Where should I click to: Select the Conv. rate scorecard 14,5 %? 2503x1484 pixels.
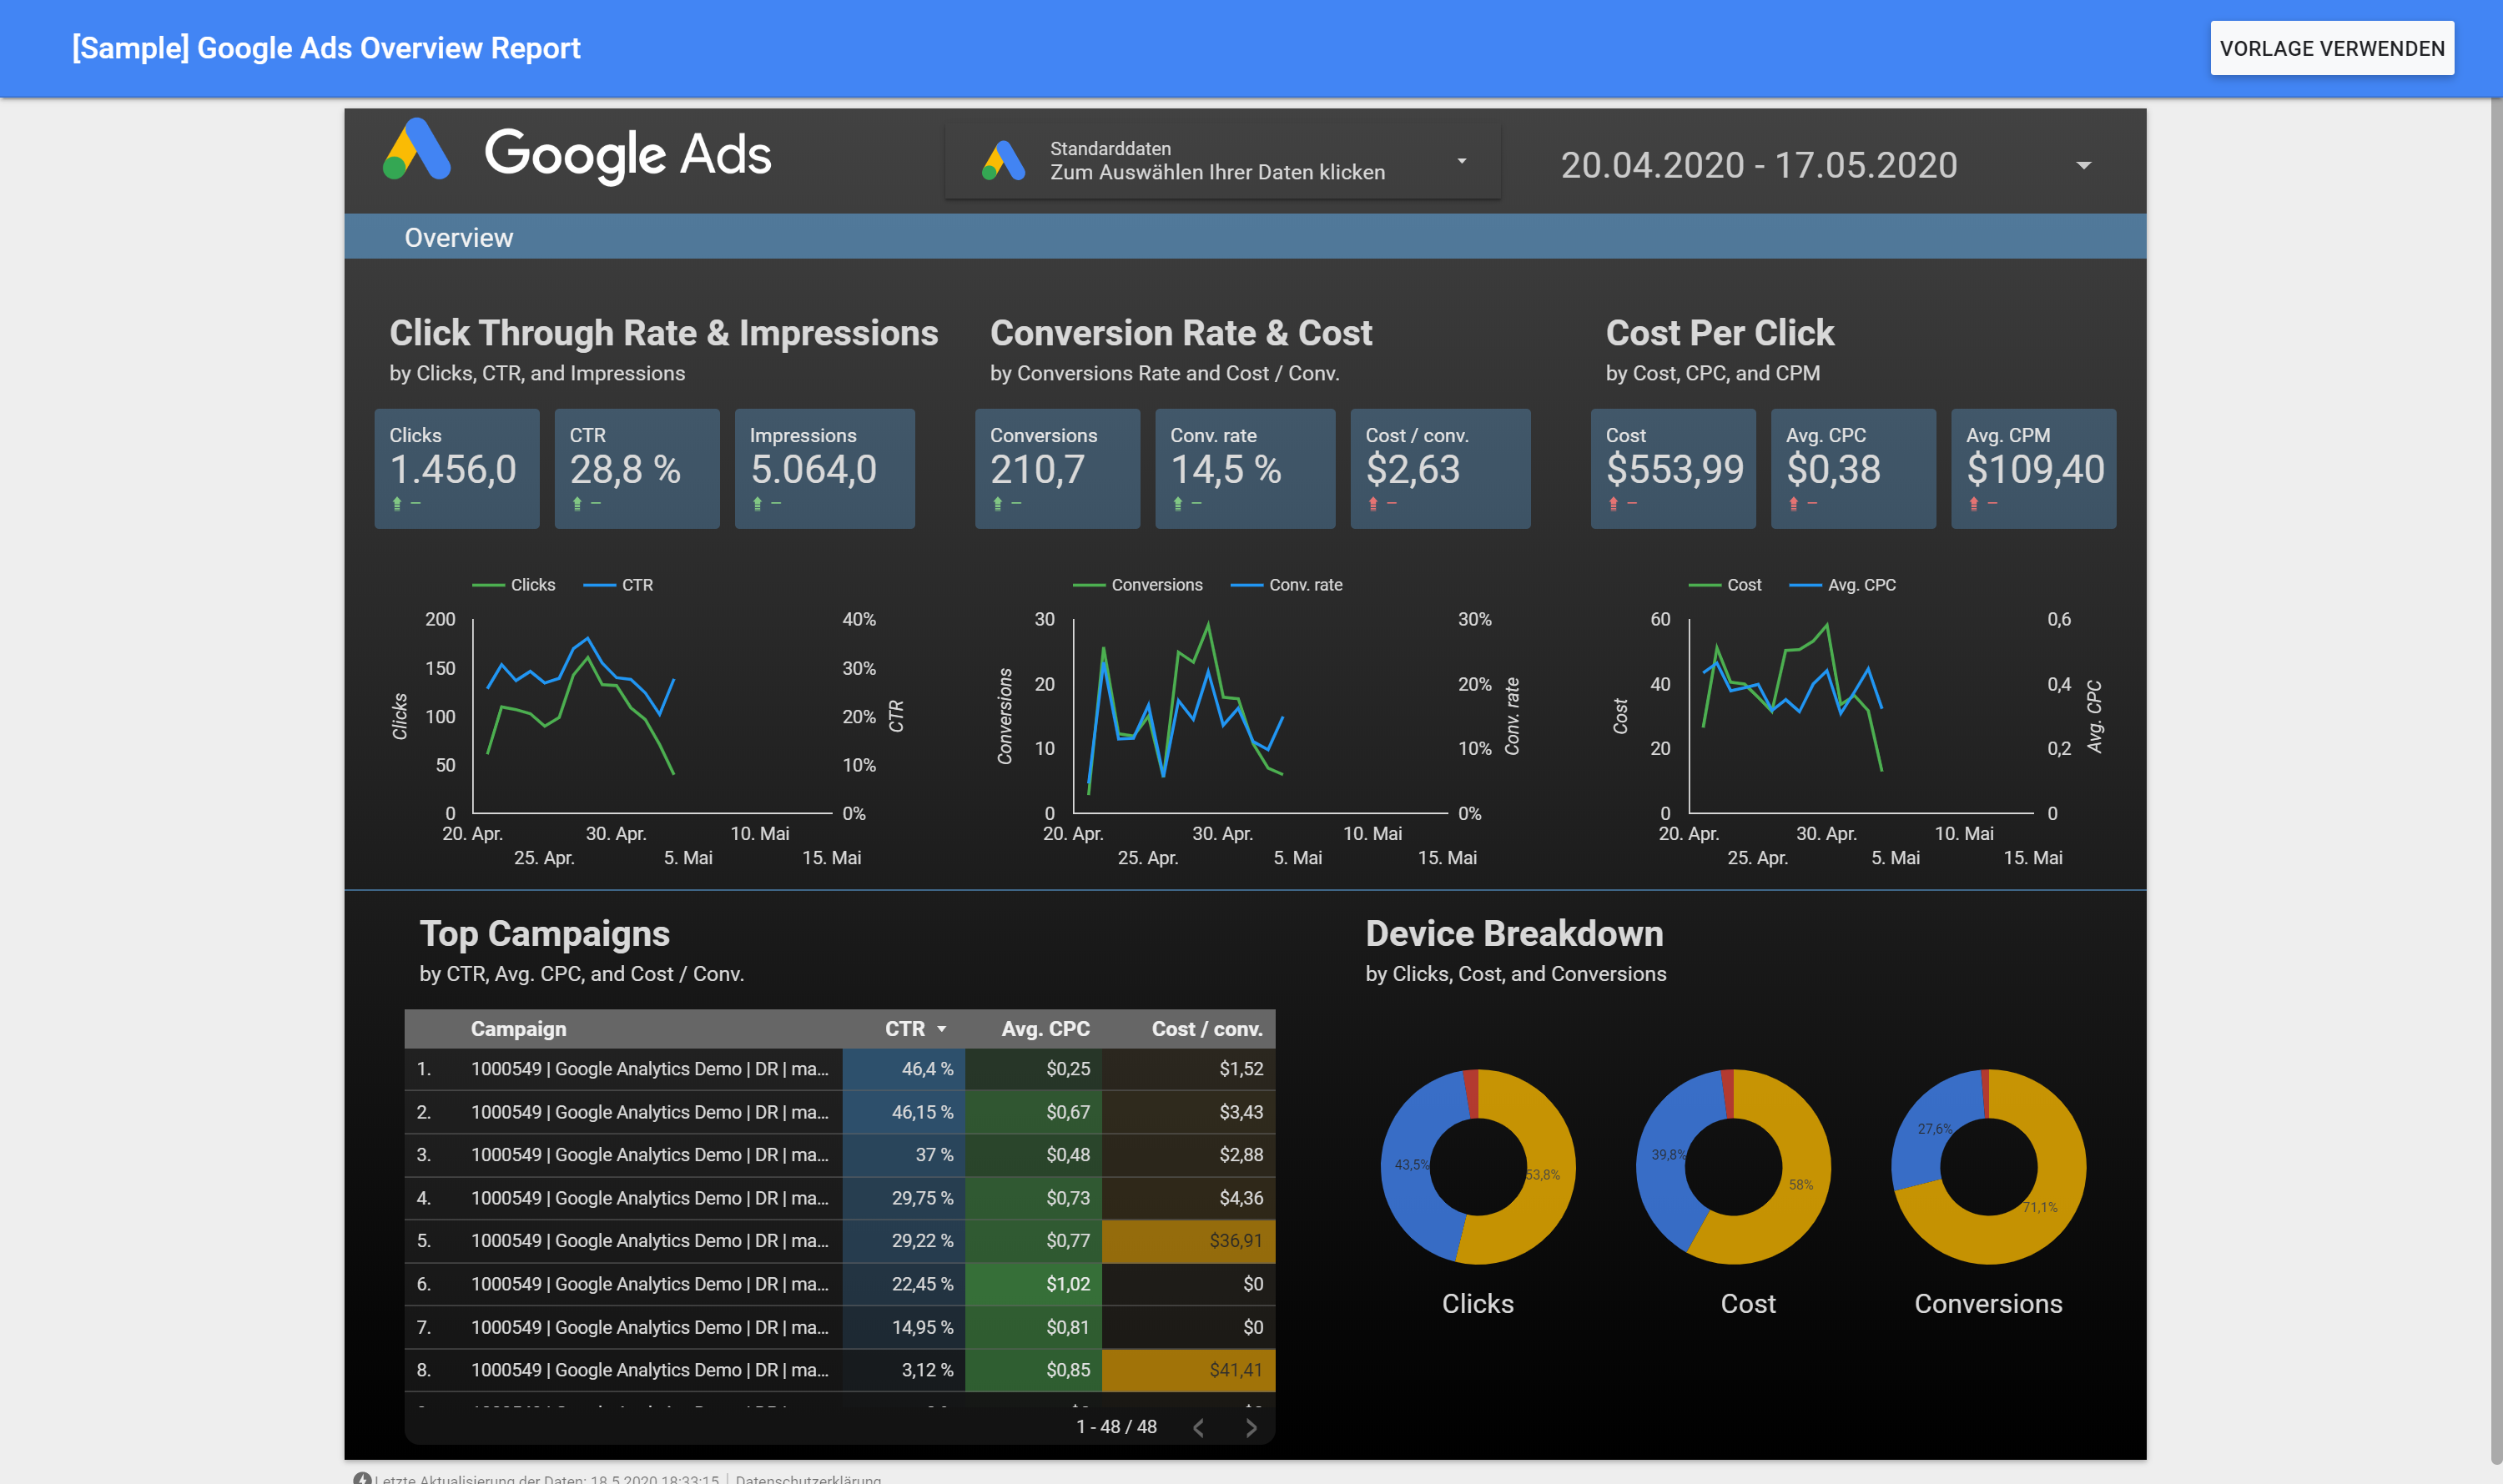(x=1245, y=468)
